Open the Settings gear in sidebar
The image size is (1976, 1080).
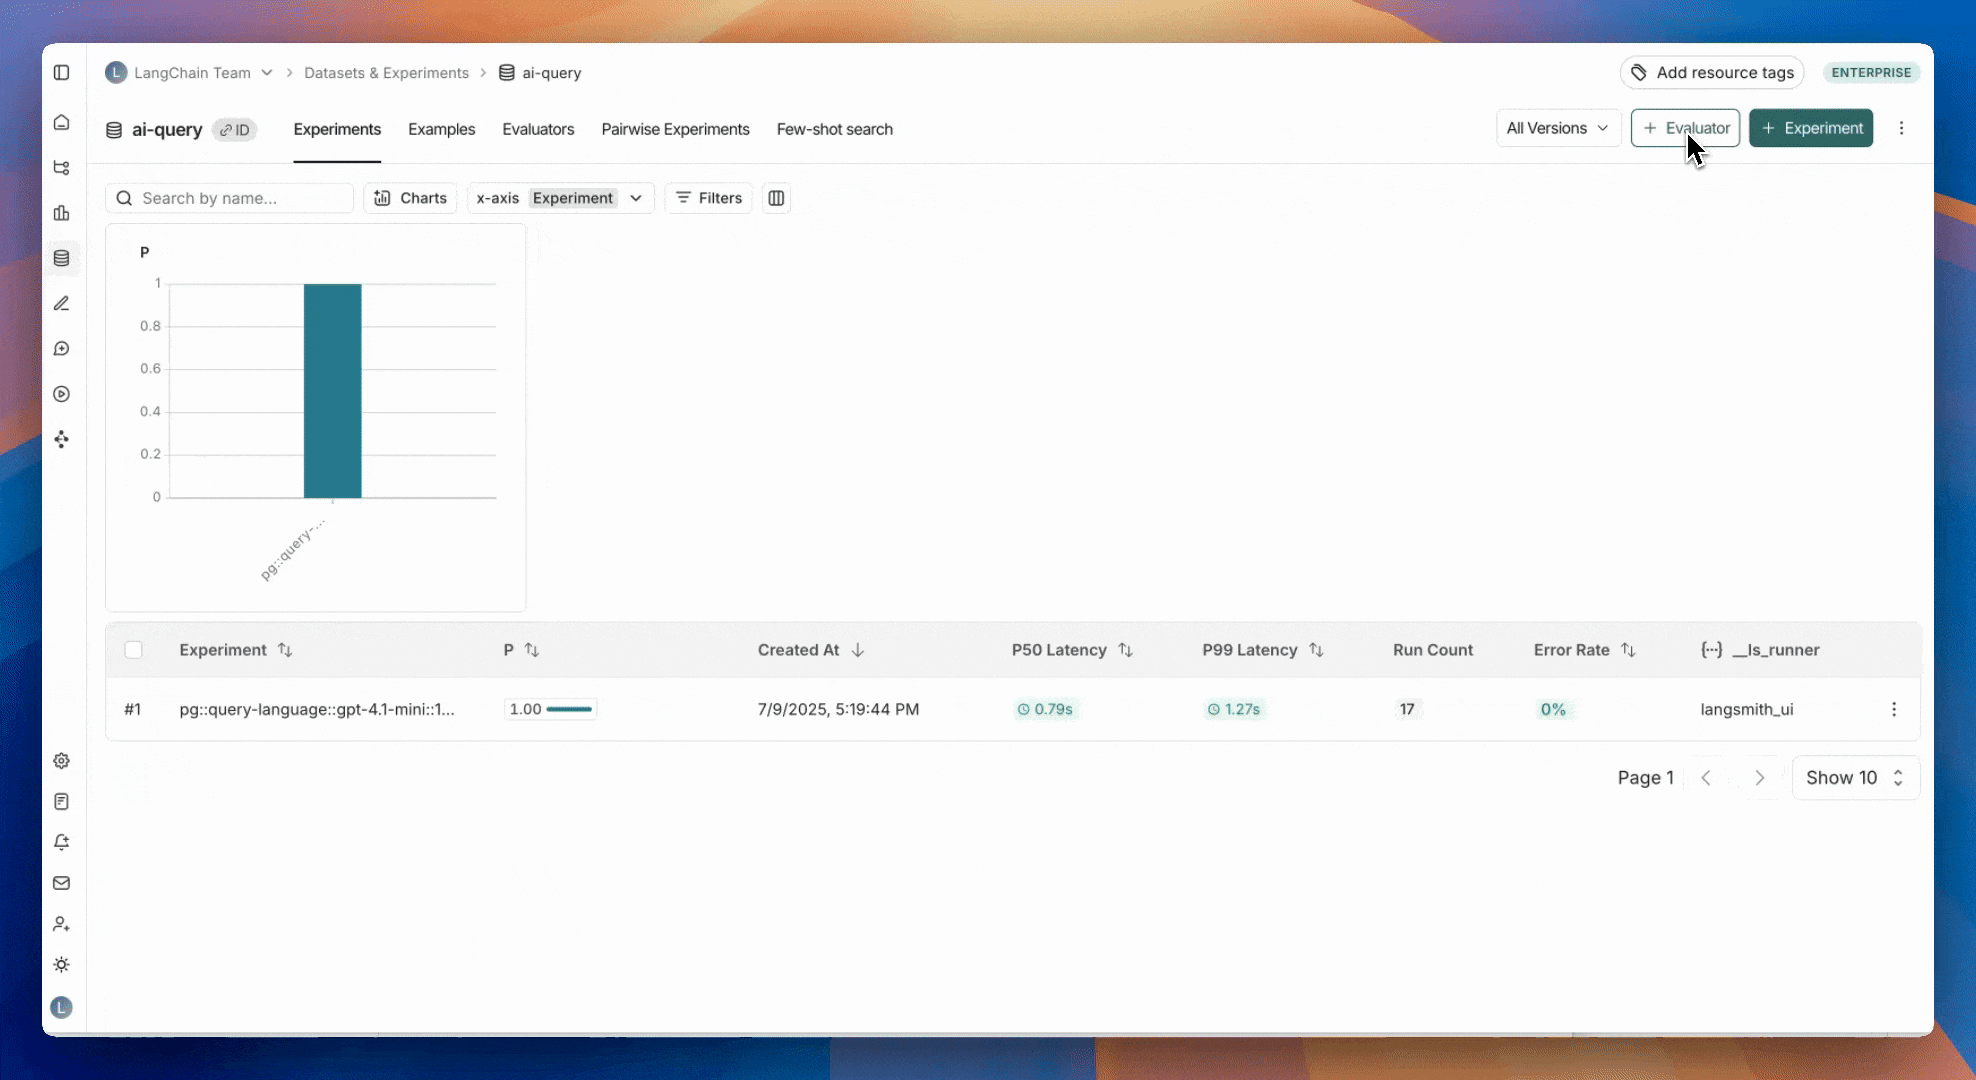point(61,761)
